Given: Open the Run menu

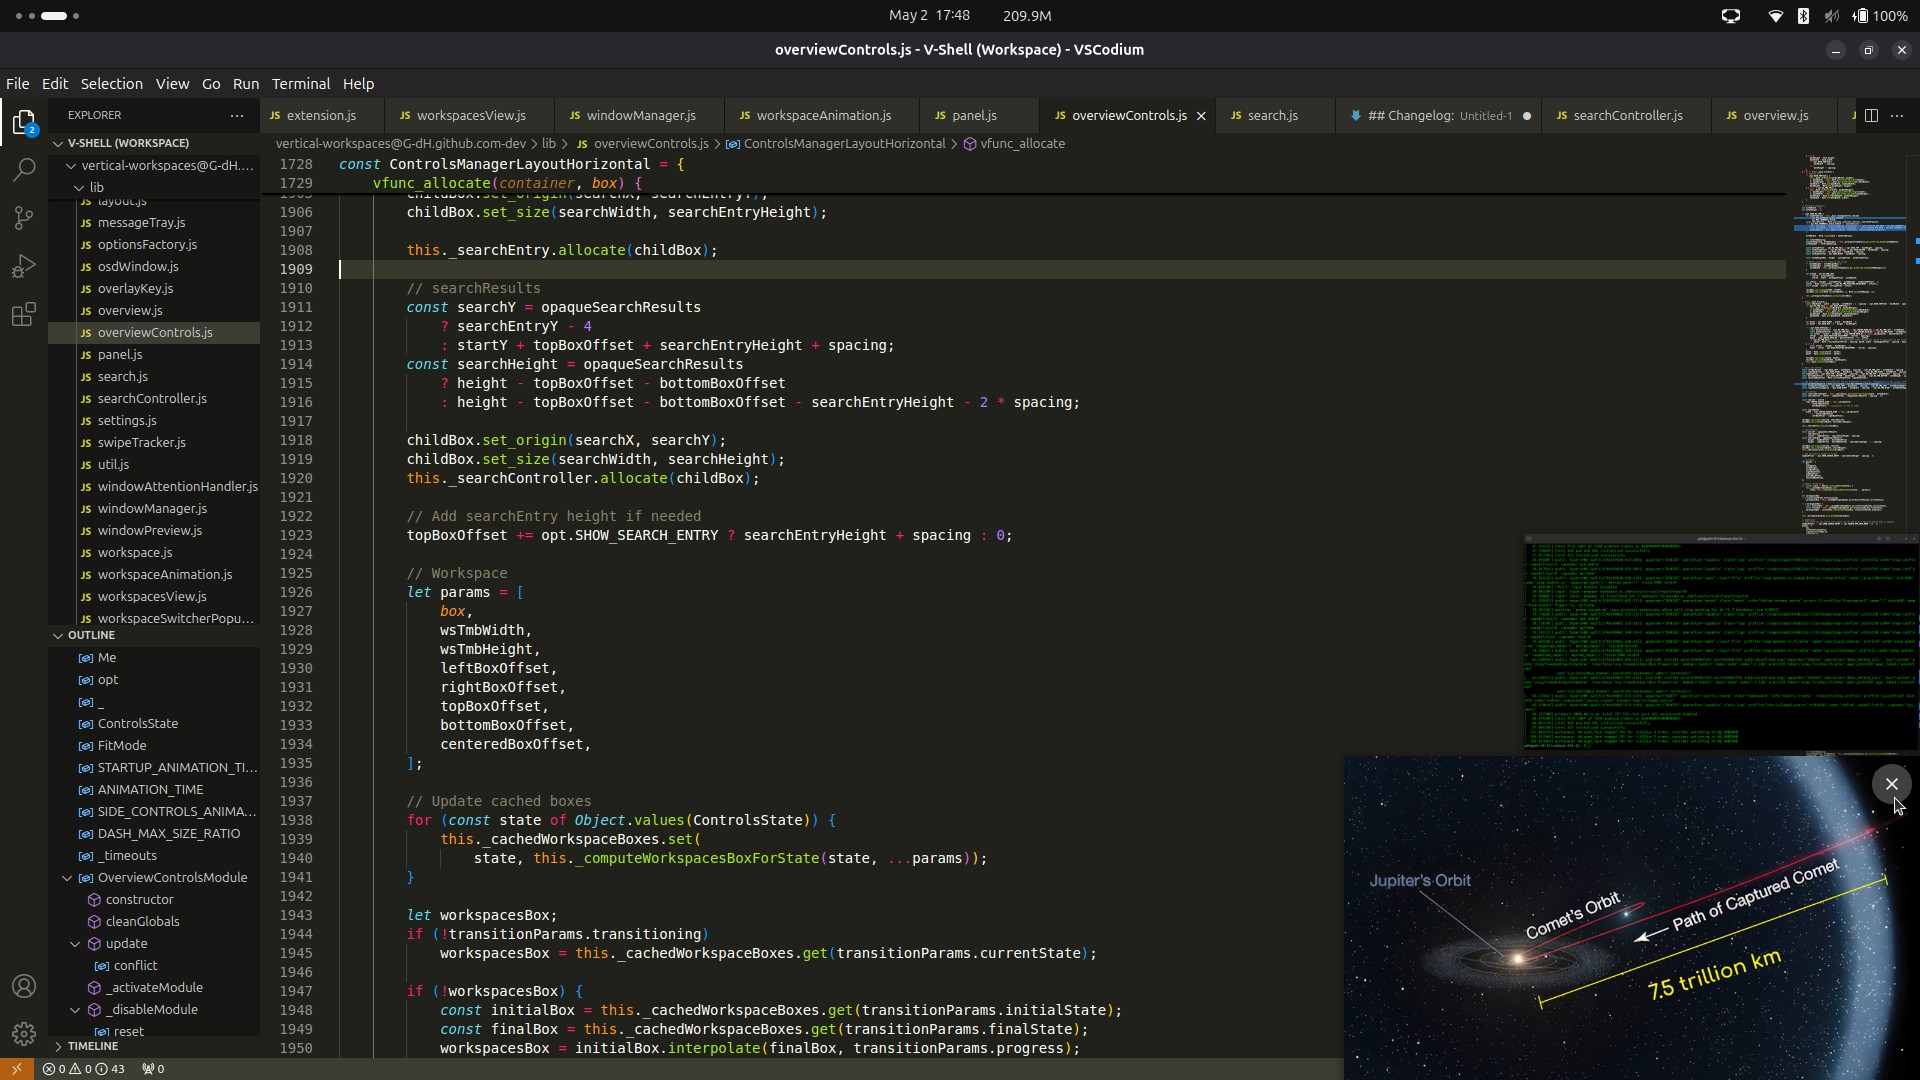Looking at the screenshot, I should pos(245,84).
